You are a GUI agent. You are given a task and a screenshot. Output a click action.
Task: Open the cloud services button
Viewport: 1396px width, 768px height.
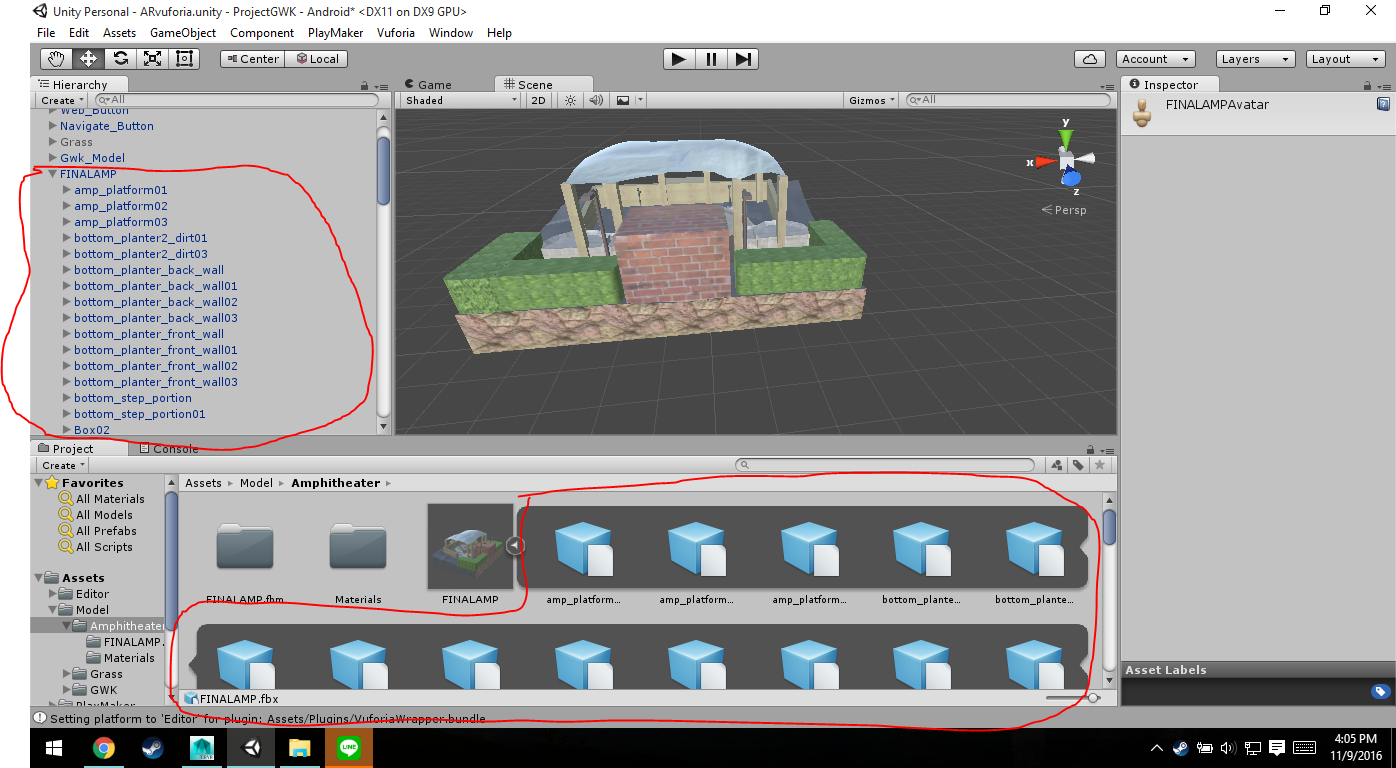1090,59
